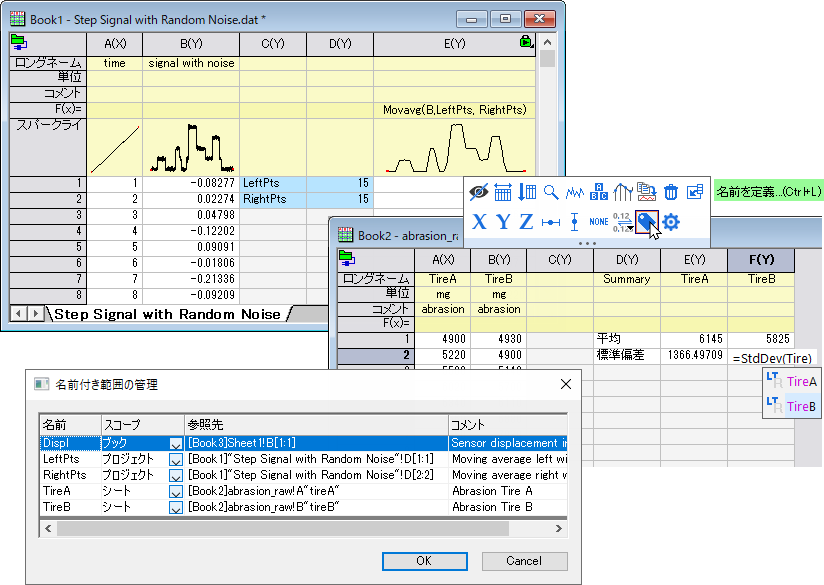Click the Book2 window title grid icon
The image size is (824, 585).
[x=345, y=234]
